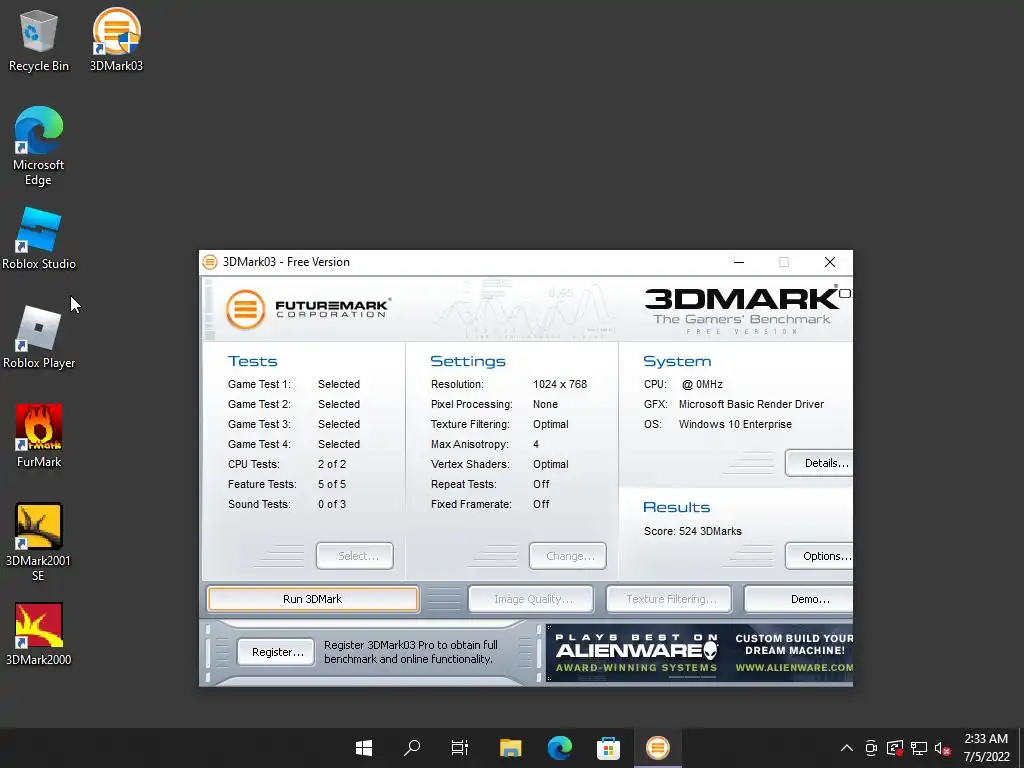This screenshot has width=1024, height=768.
Task: Click the Futuremark Corporation logo
Action: click(308, 309)
